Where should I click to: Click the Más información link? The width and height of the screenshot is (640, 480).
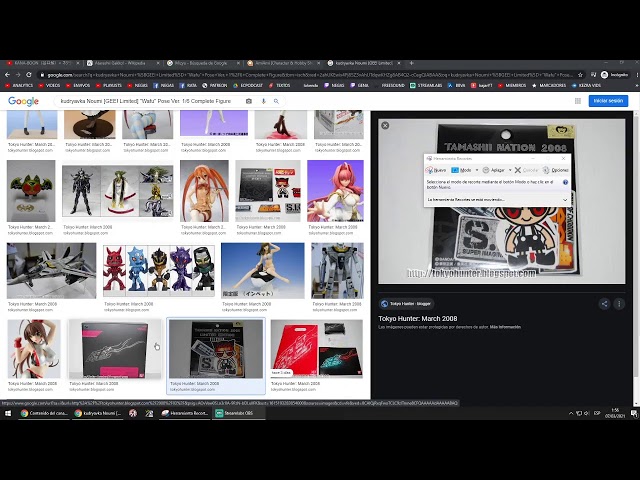(x=505, y=327)
